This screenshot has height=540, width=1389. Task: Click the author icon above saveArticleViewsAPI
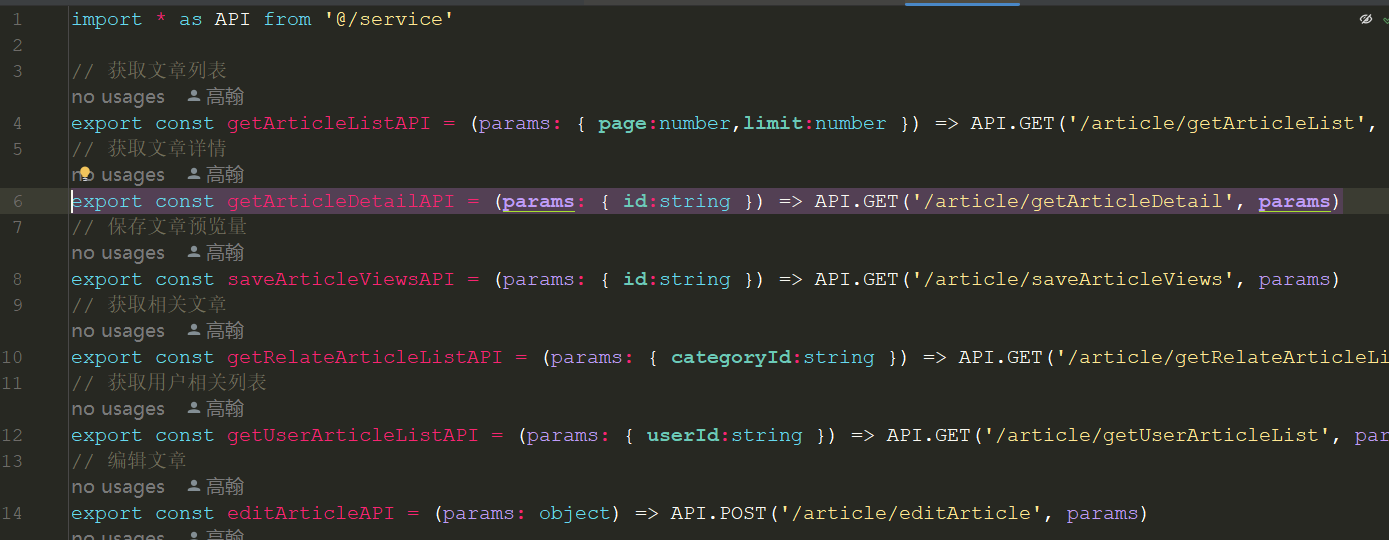pos(194,253)
